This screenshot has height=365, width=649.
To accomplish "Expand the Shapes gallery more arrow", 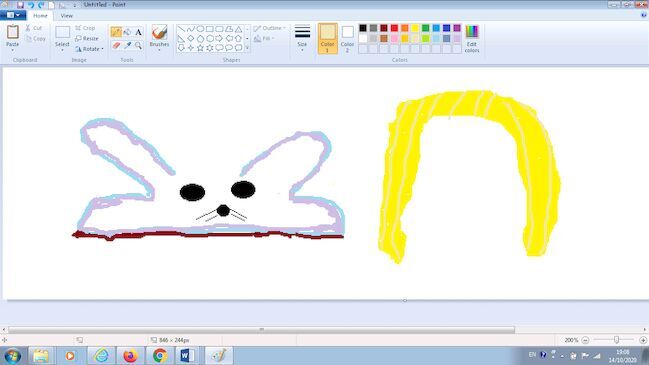I will 247,48.
